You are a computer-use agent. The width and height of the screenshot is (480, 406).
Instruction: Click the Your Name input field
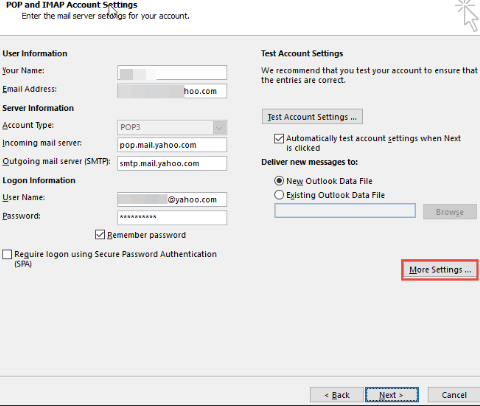point(172,72)
